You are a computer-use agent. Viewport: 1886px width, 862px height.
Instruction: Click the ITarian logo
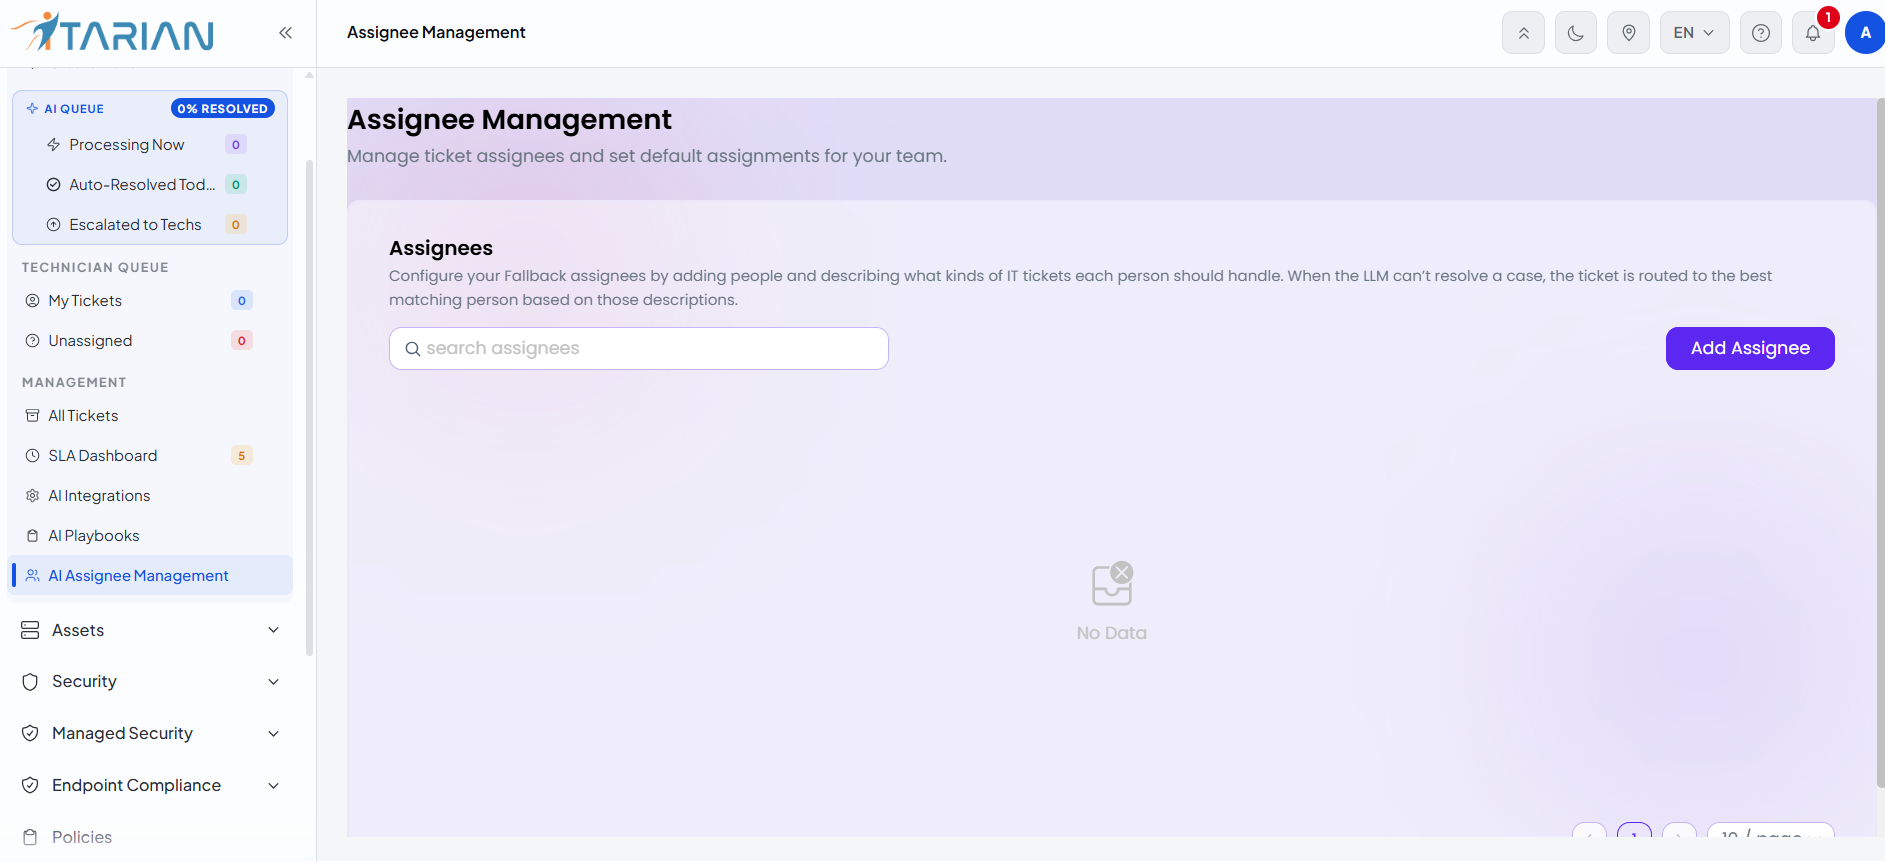point(112,32)
